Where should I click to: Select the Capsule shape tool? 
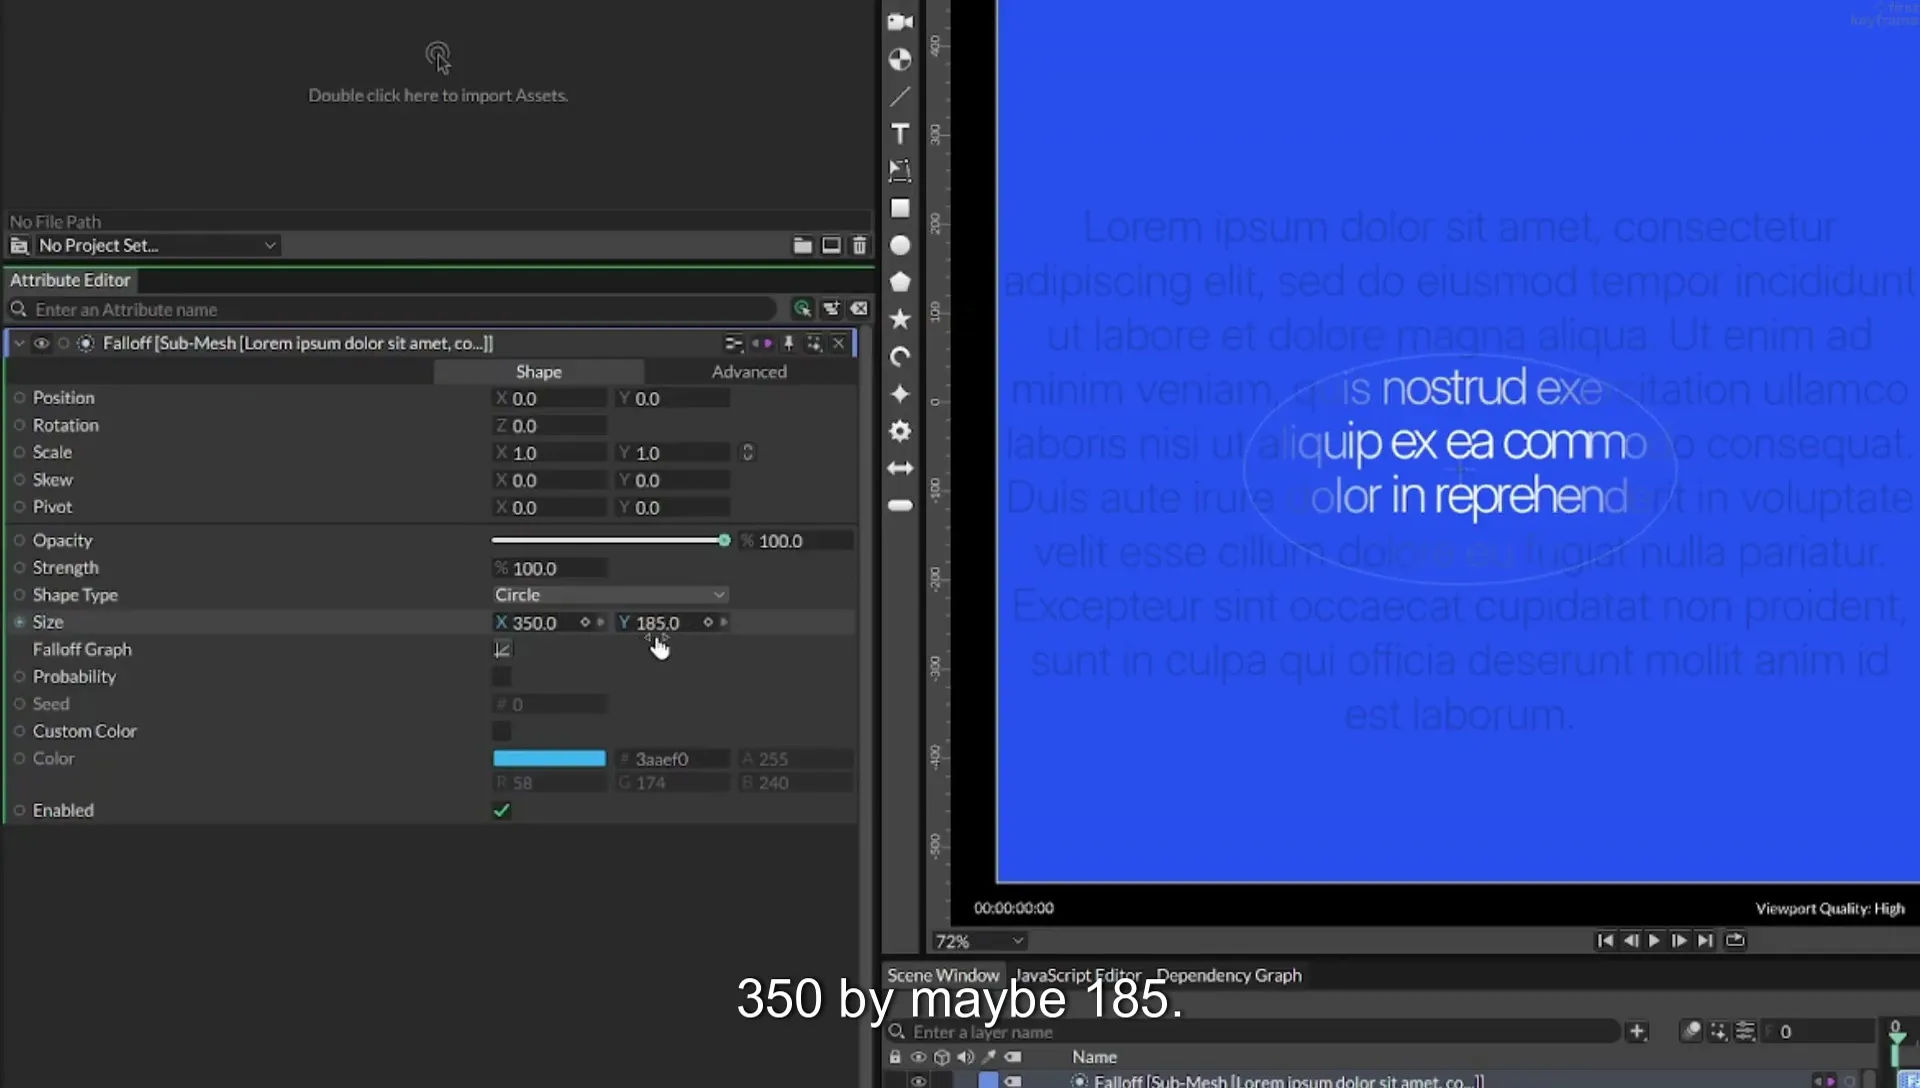[900, 505]
